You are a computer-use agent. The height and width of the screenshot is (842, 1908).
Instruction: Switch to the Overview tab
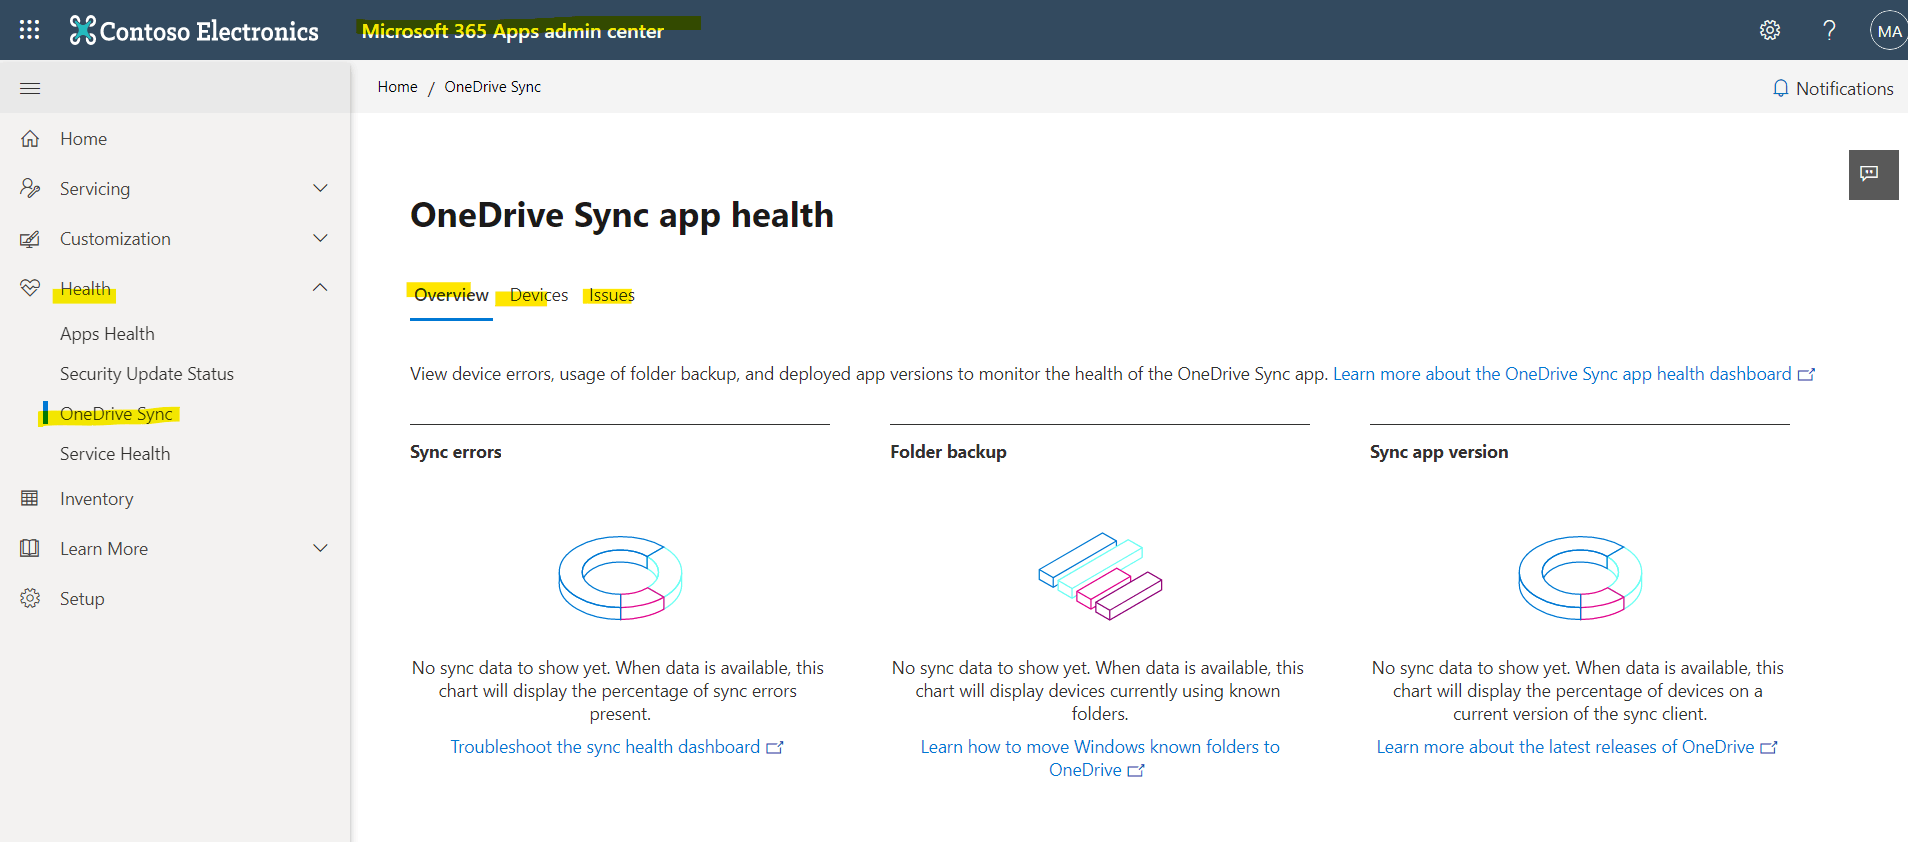click(451, 296)
